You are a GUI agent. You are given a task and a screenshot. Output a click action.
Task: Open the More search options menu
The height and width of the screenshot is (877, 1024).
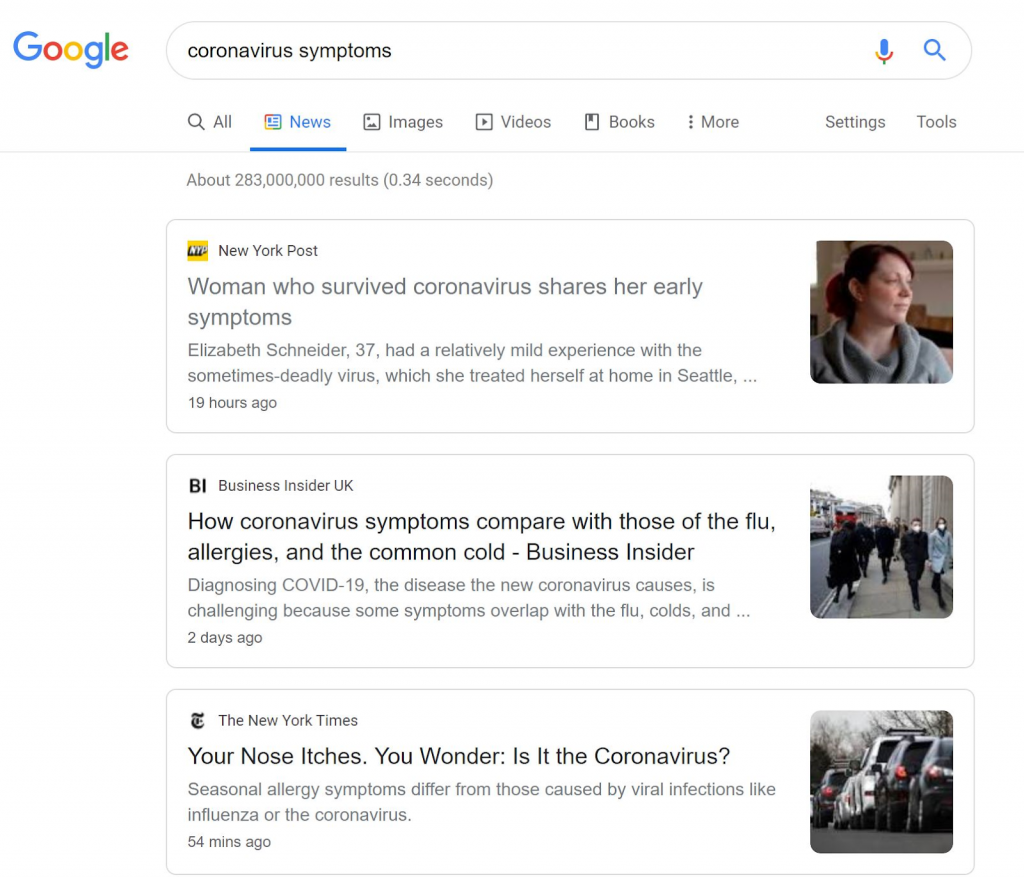712,121
